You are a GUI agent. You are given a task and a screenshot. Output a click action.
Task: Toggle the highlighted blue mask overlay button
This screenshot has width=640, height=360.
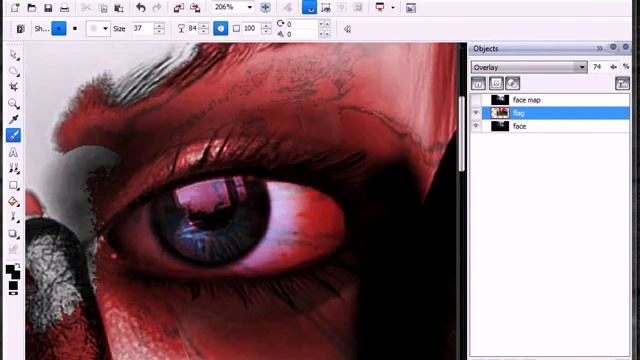click(x=309, y=7)
